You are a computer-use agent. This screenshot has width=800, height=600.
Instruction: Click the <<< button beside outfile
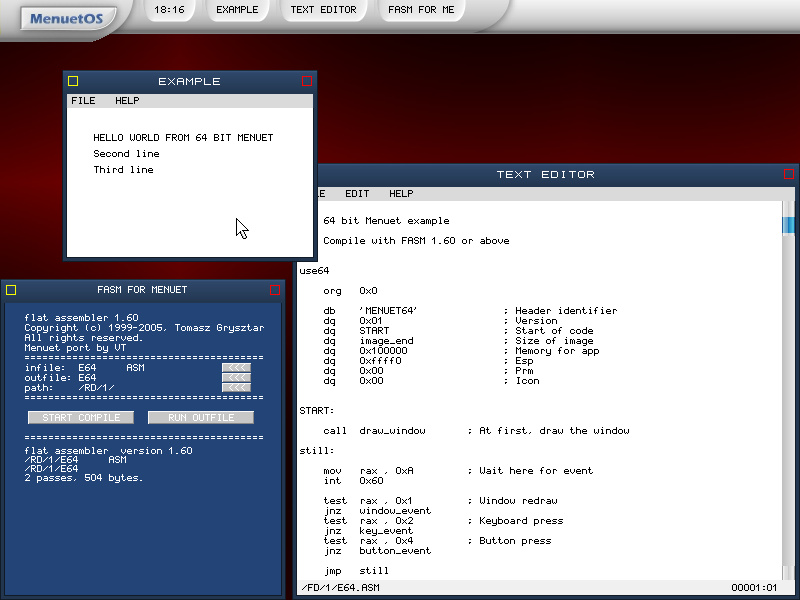236,378
